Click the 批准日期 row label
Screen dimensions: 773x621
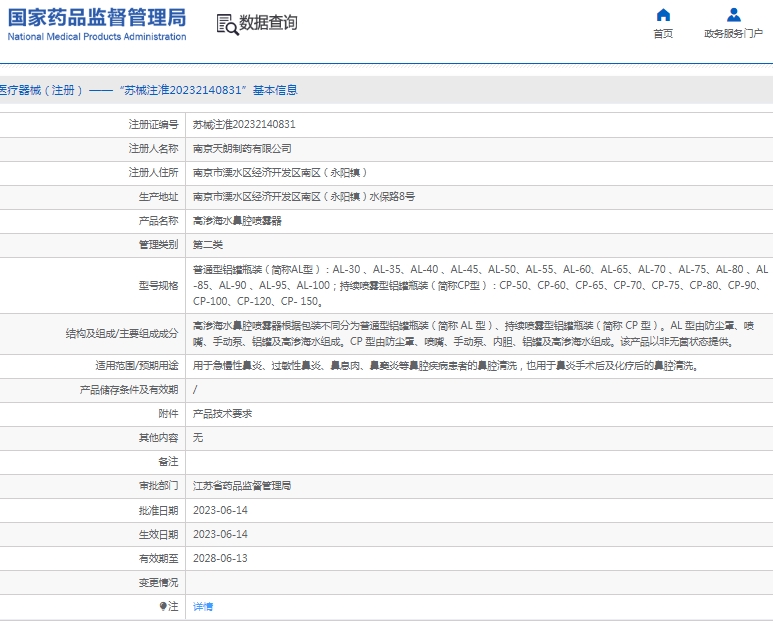pos(158,510)
